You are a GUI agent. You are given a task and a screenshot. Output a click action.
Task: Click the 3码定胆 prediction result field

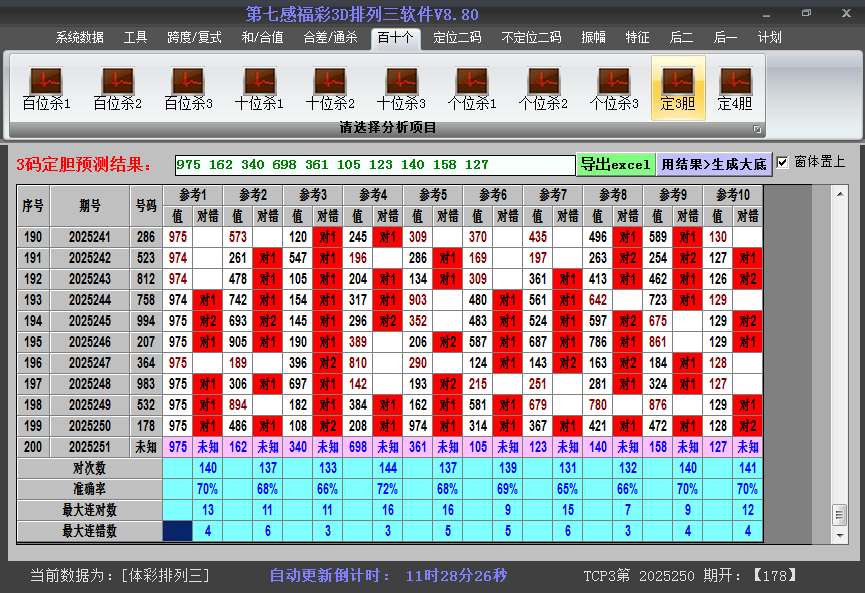point(374,165)
